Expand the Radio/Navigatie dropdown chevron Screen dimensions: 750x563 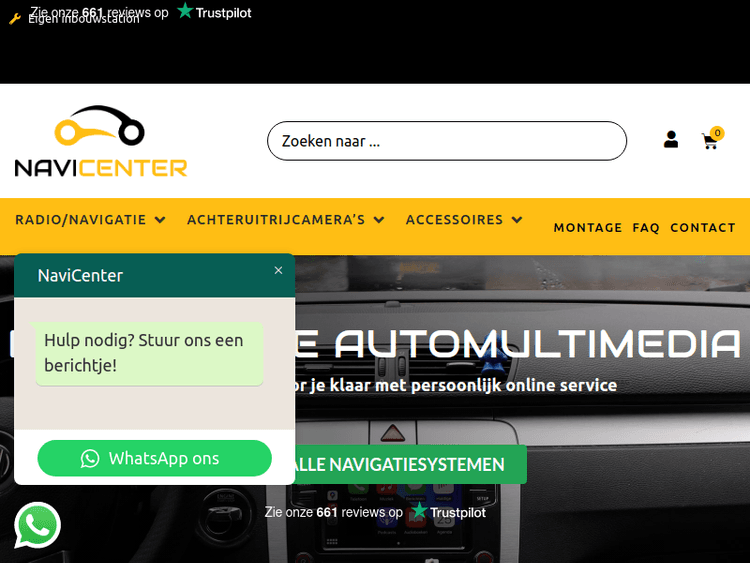pyautogui.click(x=160, y=220)
